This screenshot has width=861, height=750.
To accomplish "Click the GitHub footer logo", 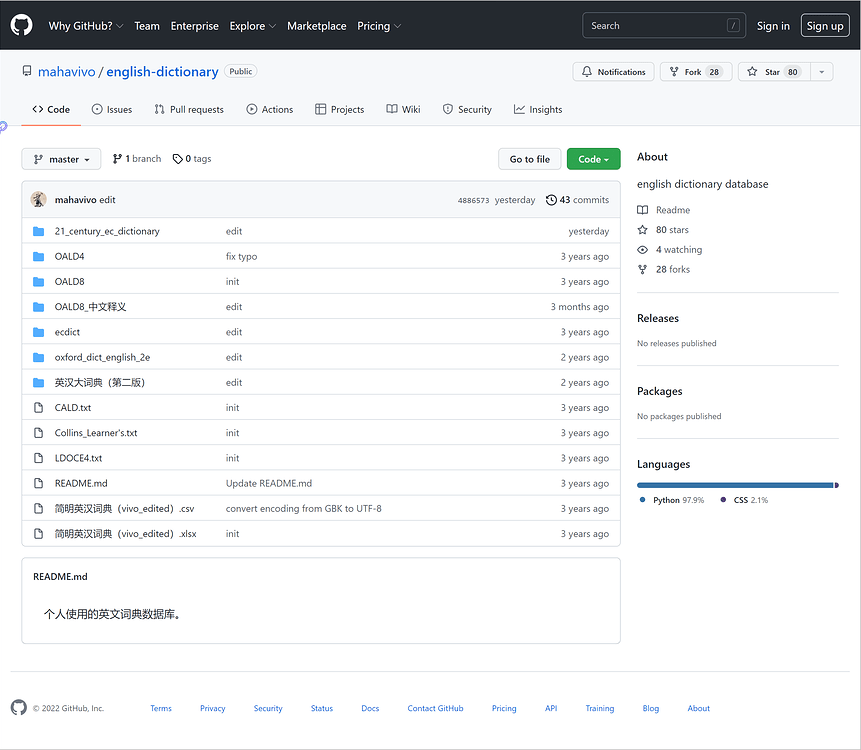I will (x=19, y=708).
